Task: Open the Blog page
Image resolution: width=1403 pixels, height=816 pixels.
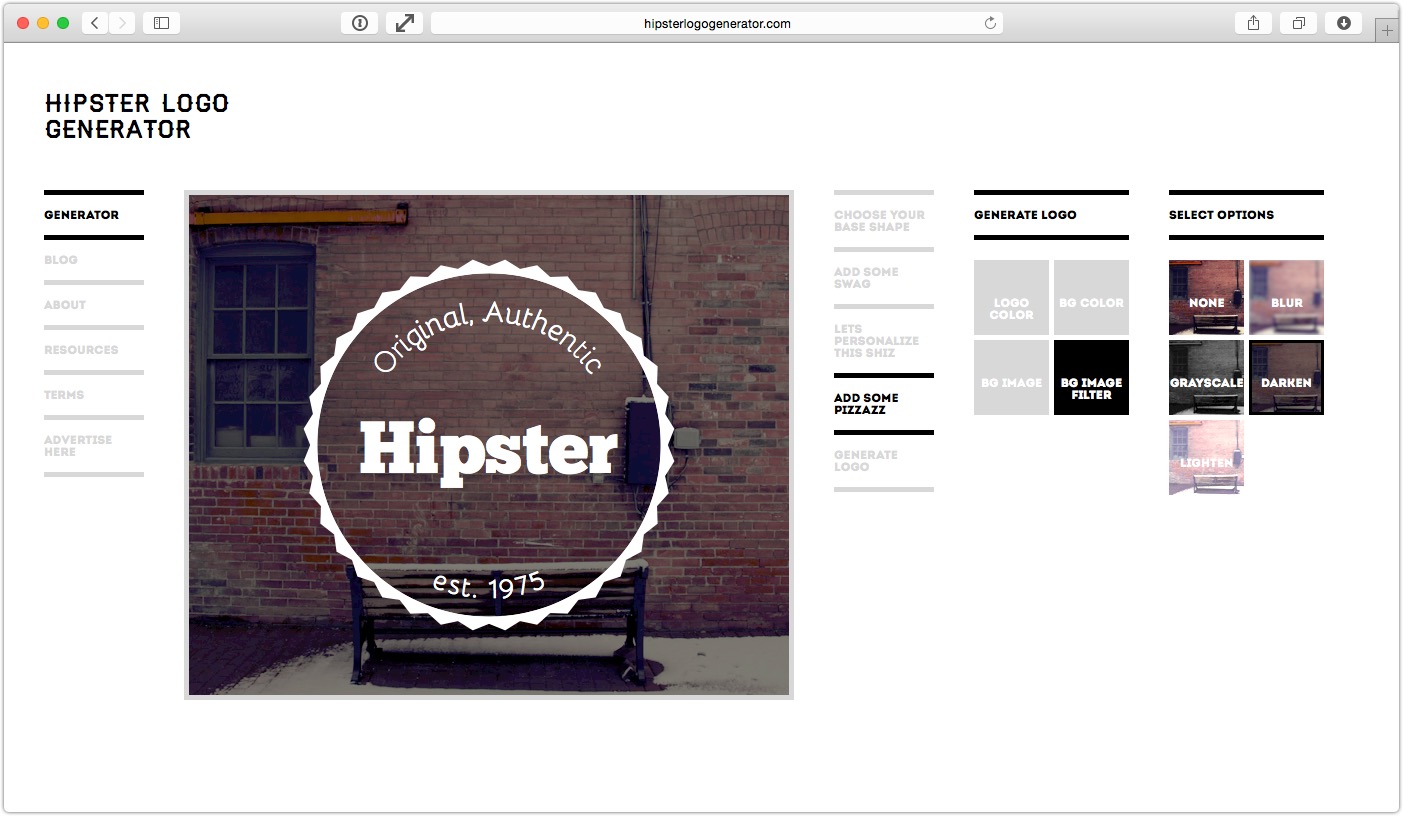Action: tap(61, 259)
